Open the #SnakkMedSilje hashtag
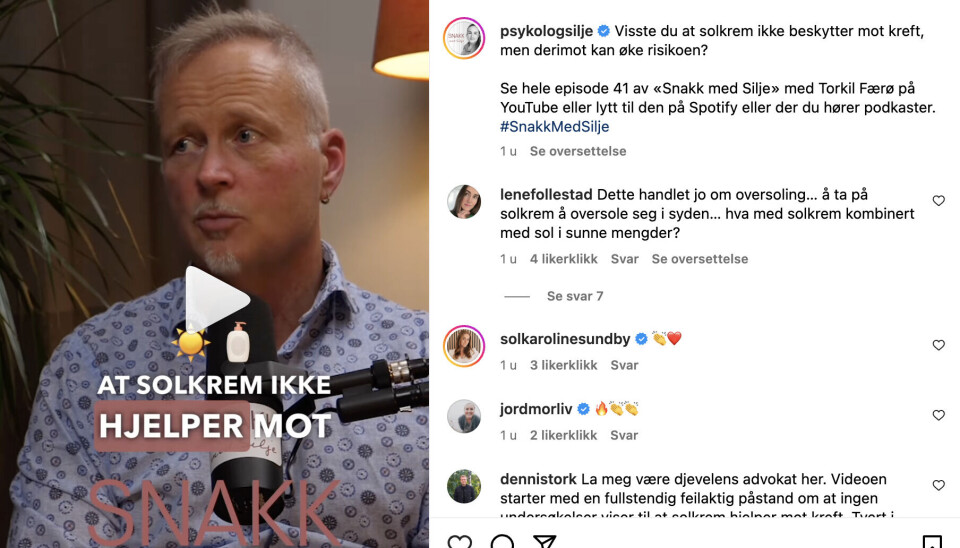The width and height of the screenshot is (960, 548). (x=555, y=127)
